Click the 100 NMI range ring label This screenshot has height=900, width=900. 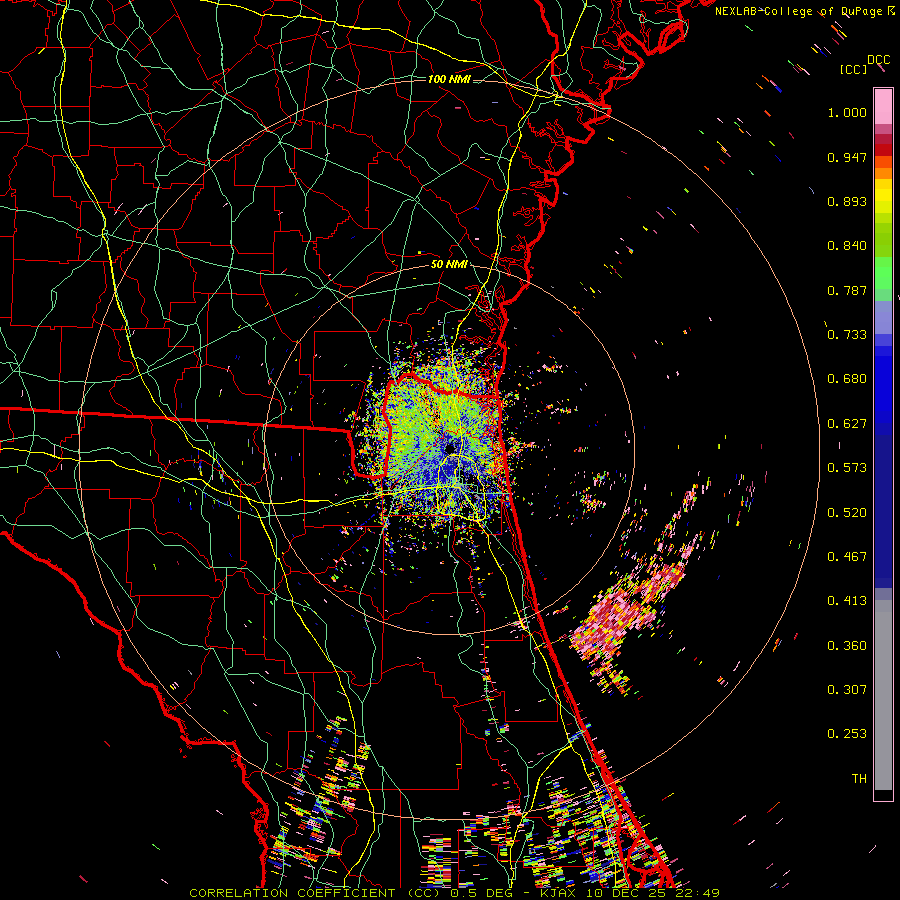pos(449,79)
